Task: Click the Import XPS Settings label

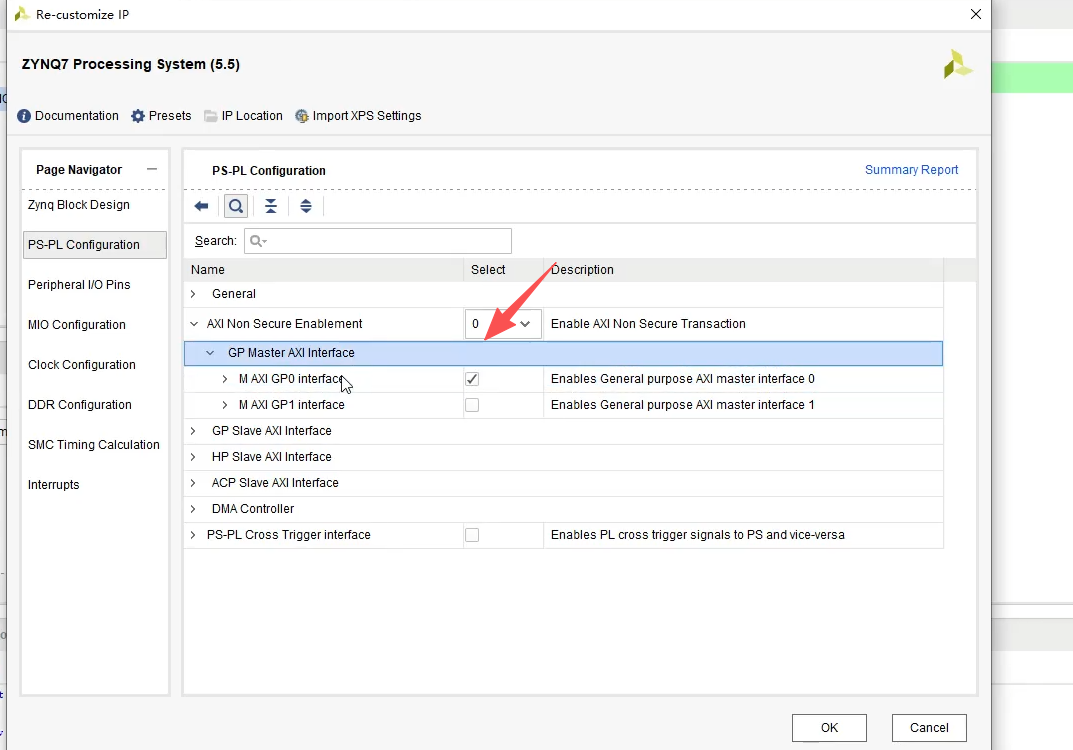Action: coord(367,116)
